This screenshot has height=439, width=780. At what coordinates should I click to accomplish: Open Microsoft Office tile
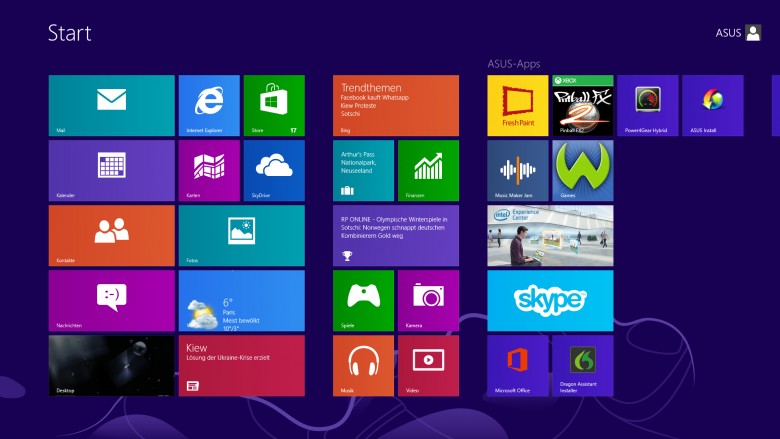[518, 366]
